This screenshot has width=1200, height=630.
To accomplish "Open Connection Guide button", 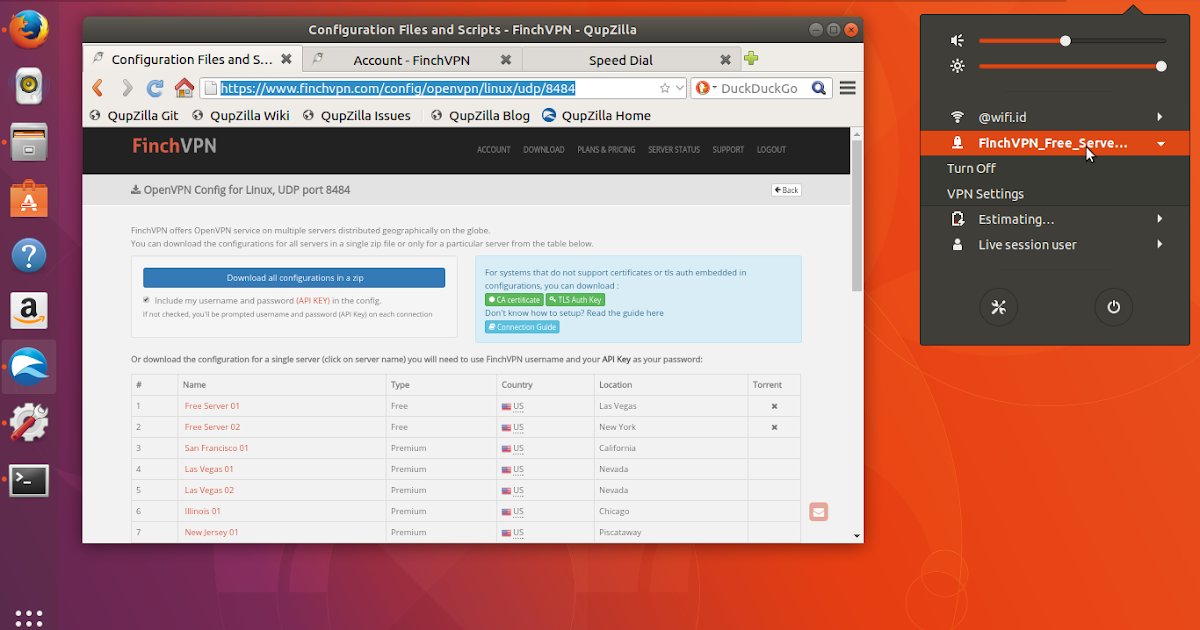I will pyautogui.click(x=522, y=327).
